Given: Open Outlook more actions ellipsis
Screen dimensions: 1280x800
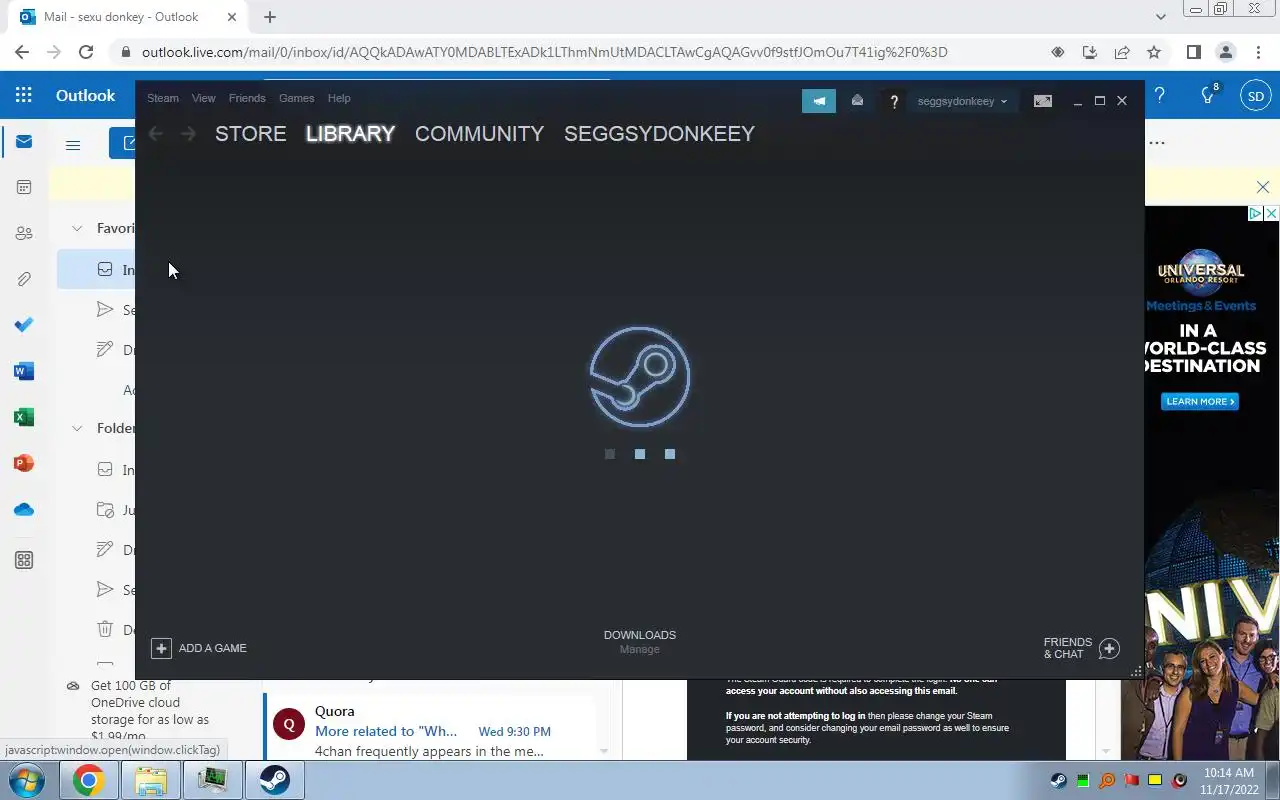Looking at the screenshot, I should tap(1157, 143).
